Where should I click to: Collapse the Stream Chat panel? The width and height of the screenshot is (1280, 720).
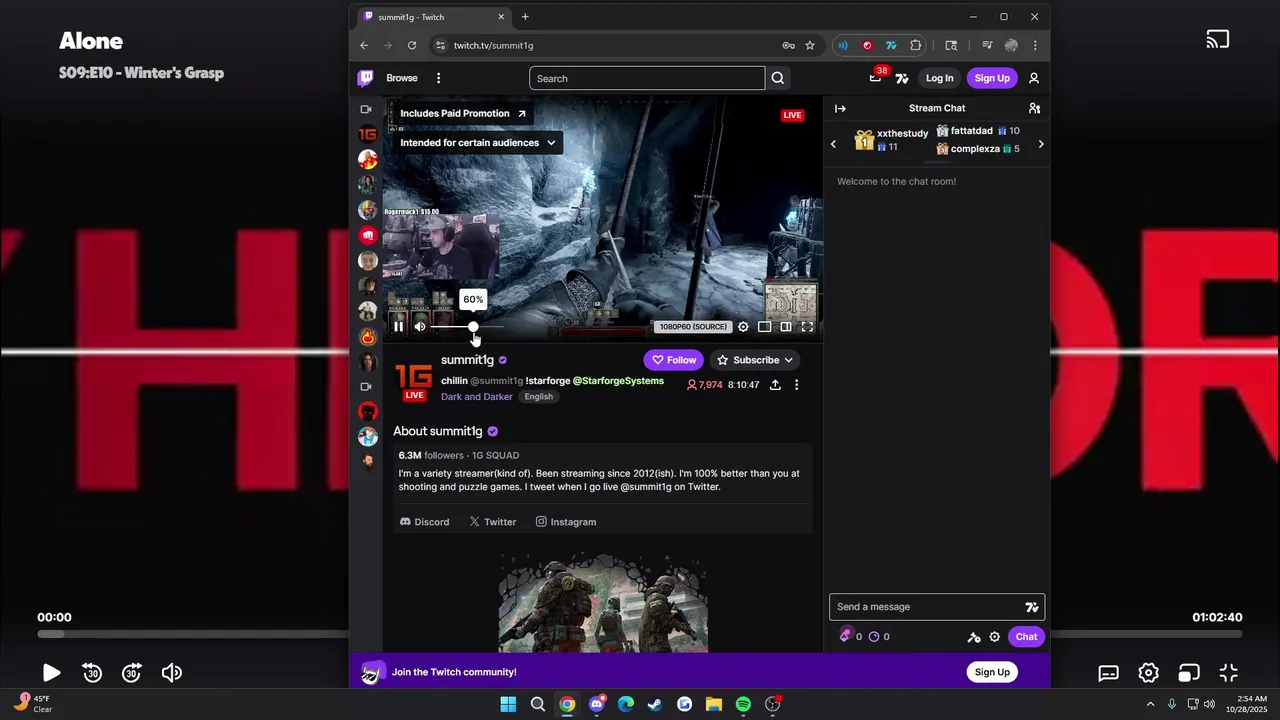840,108
